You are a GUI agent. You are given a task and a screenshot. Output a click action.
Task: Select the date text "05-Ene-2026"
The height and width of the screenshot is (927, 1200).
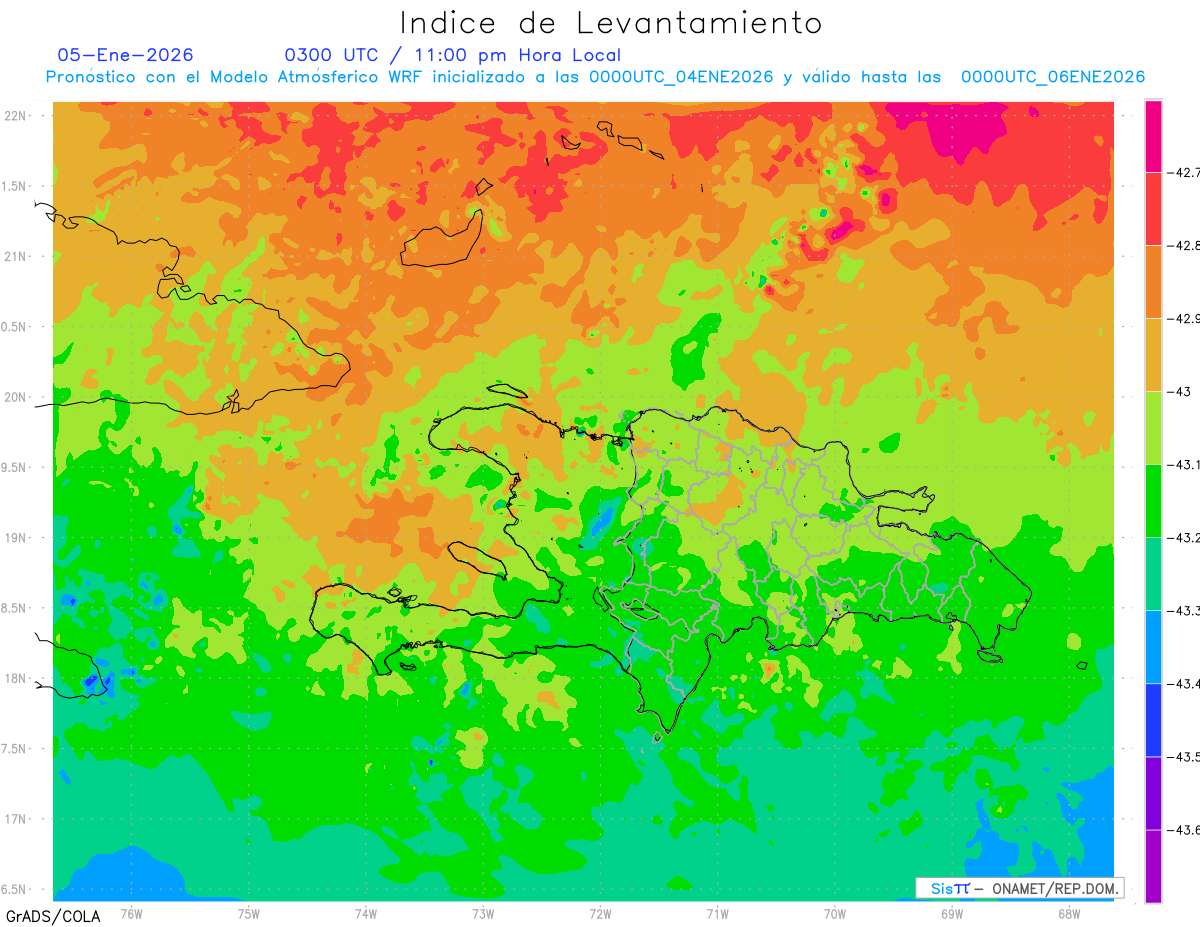(x=125, y=55)
